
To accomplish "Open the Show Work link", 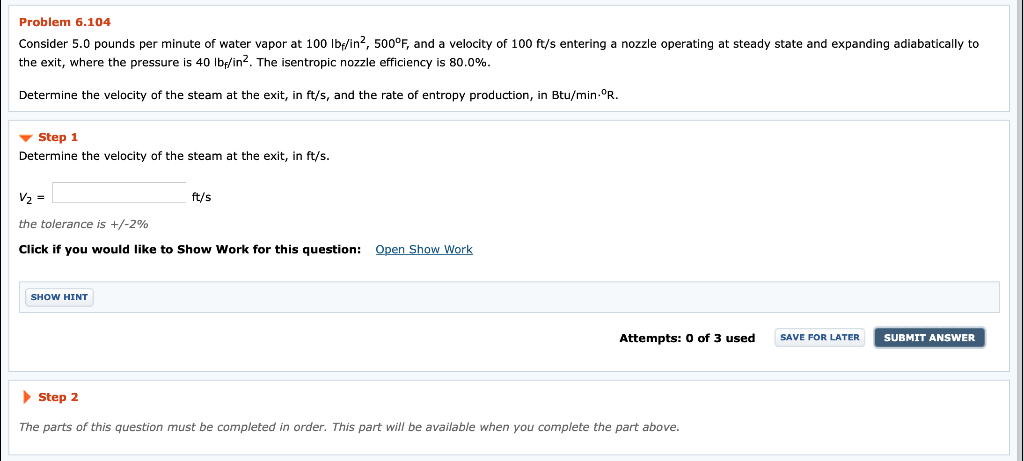I will 424,249.
